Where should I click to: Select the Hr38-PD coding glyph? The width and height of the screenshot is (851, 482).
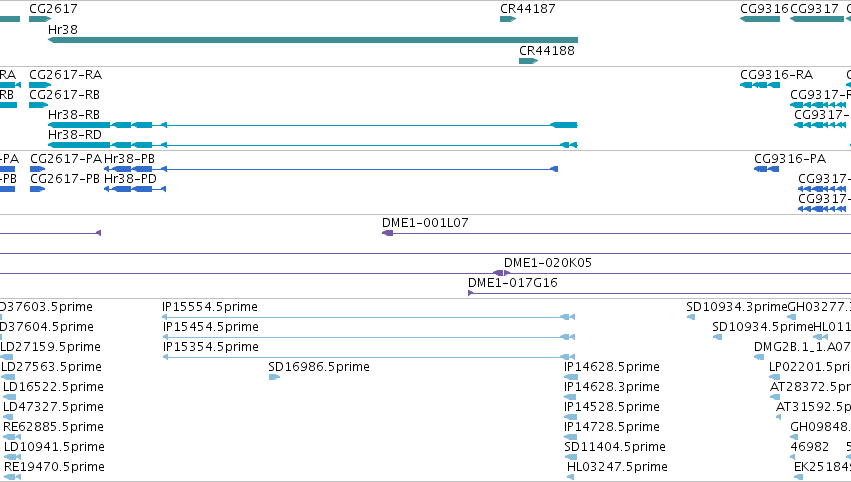(135, 189)
